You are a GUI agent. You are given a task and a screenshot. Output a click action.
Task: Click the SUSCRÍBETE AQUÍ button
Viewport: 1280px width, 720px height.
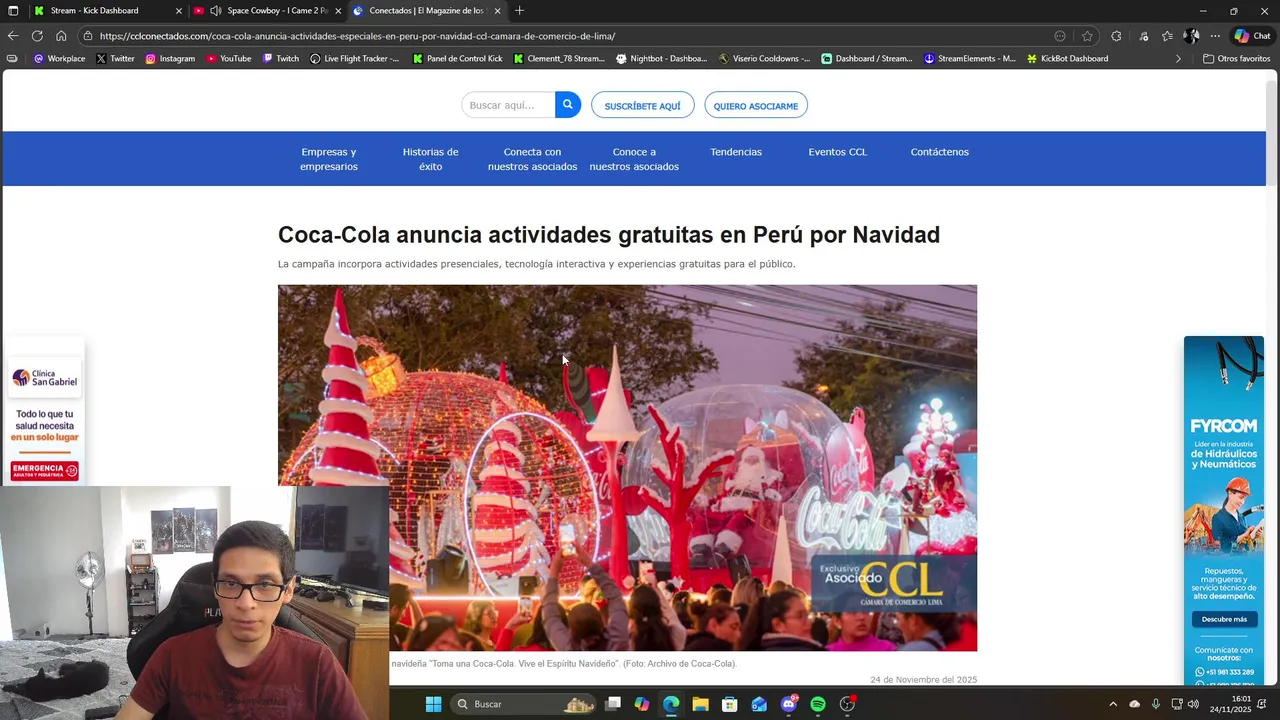point(642,105)
